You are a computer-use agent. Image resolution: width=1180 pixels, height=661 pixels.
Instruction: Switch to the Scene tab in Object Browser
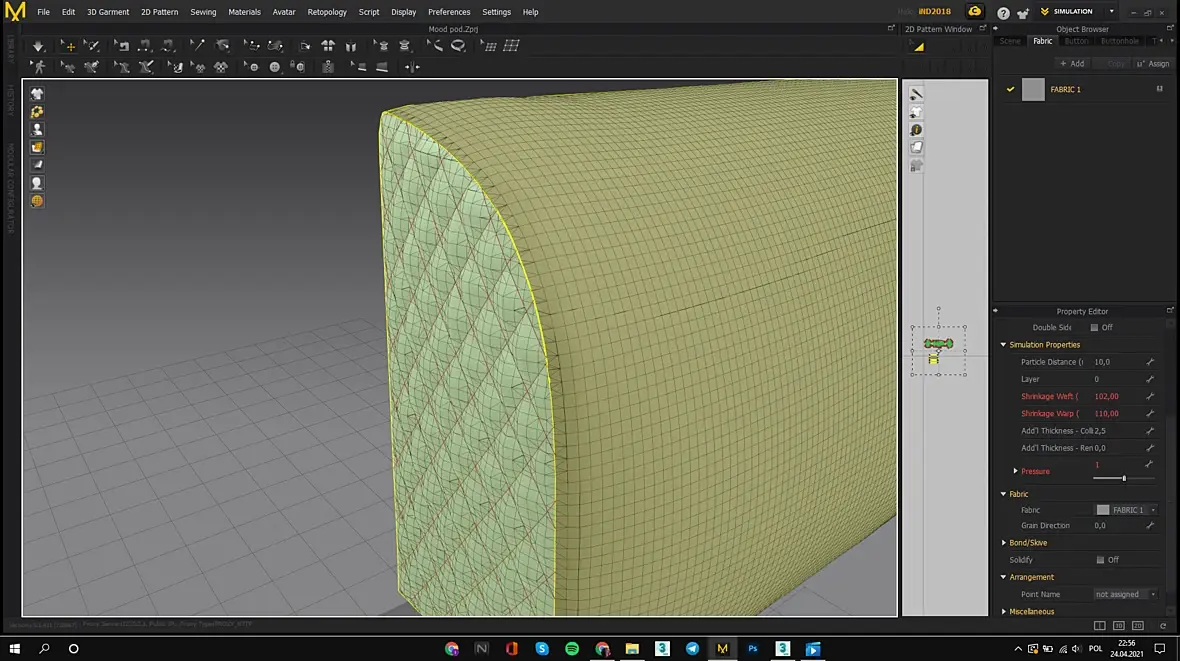point(1010,41)
